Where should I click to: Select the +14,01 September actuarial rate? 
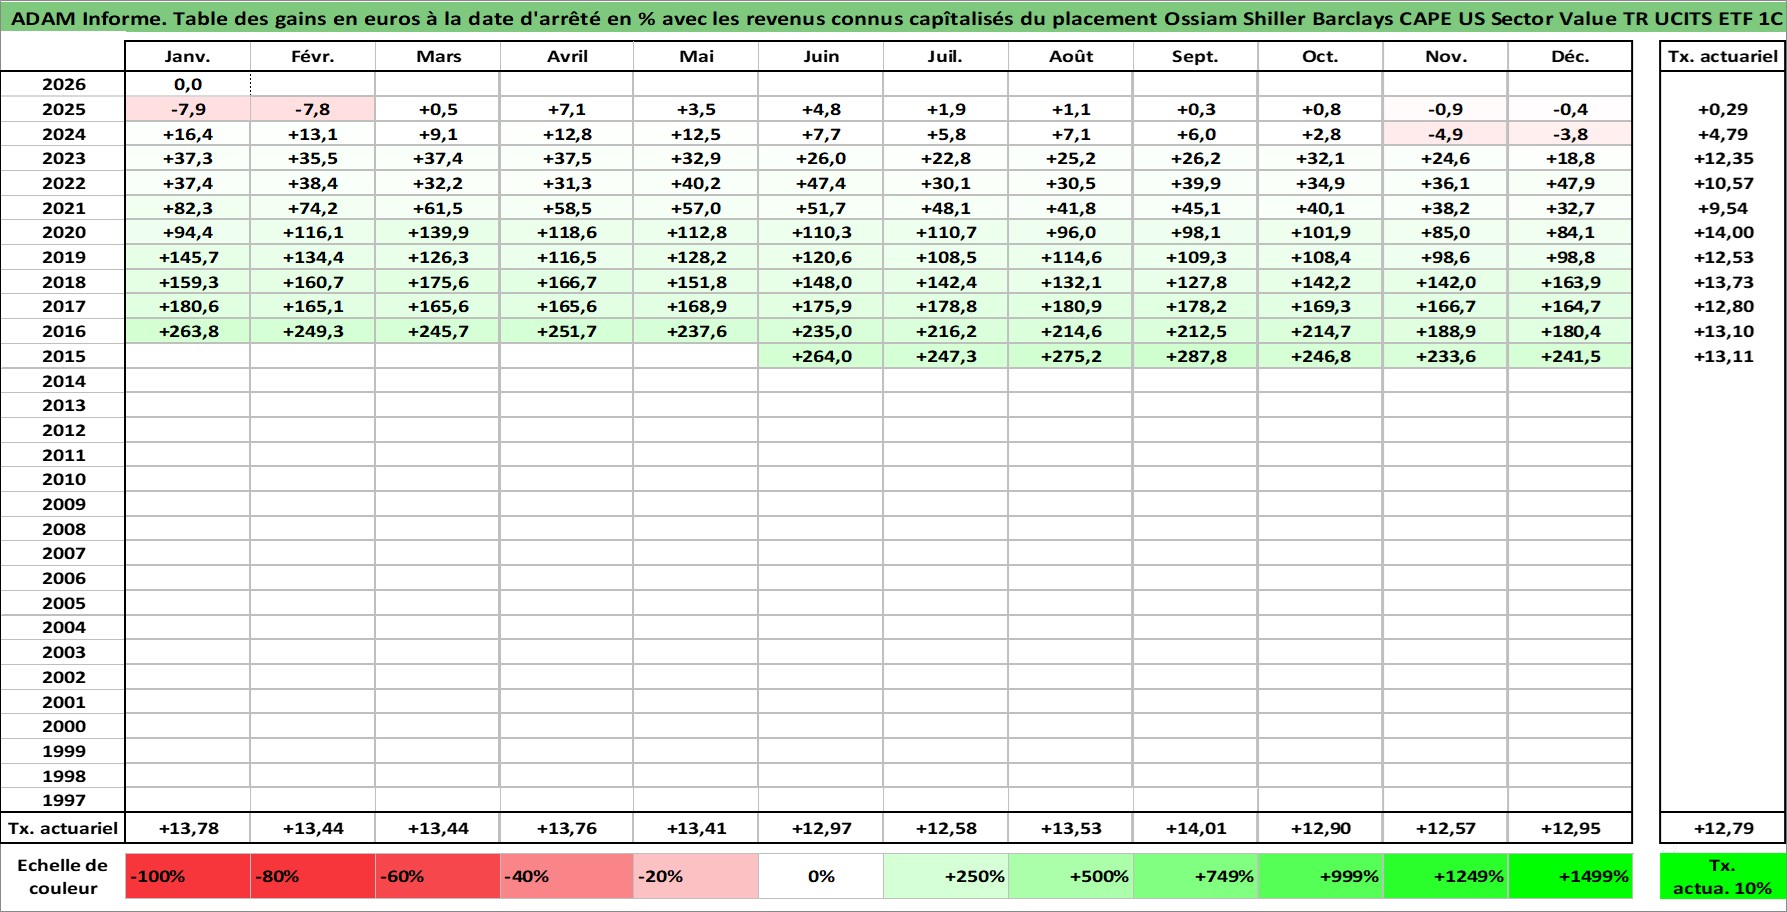(x=1196, y=828)
